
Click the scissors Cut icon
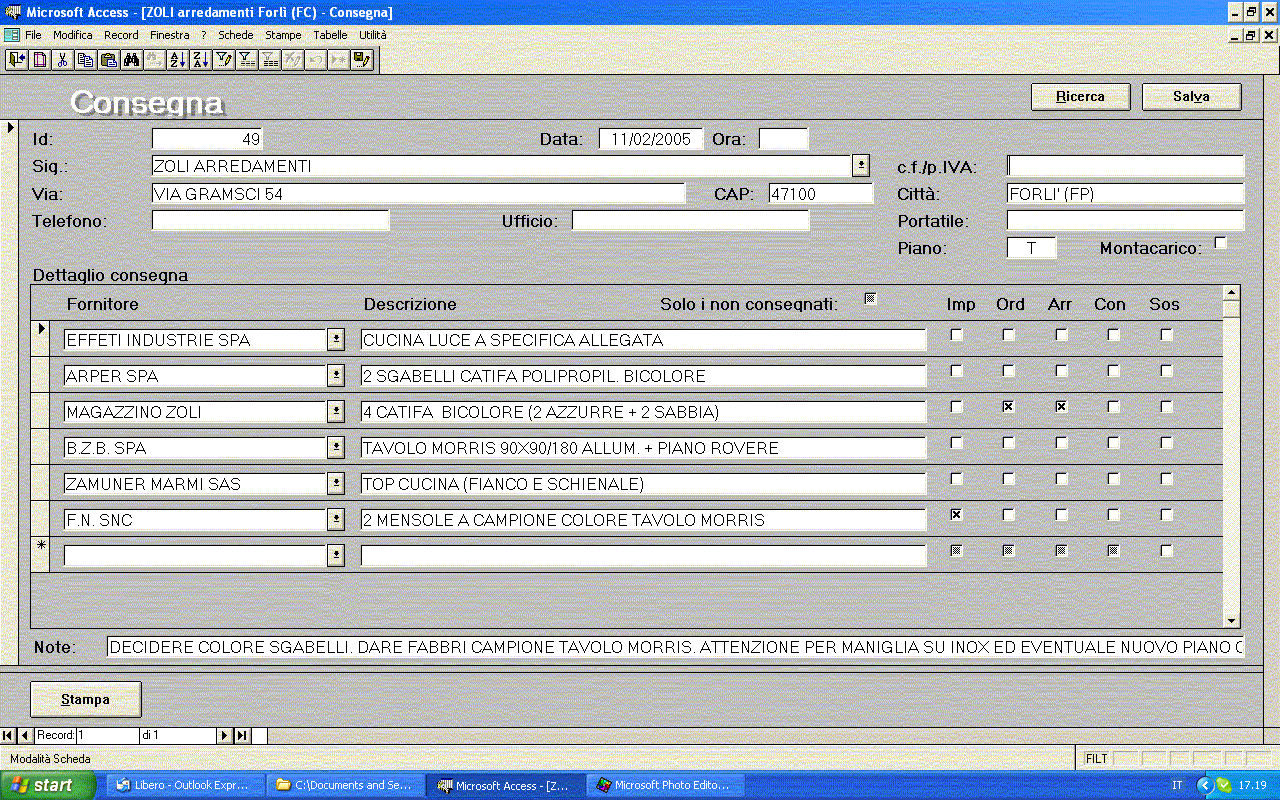[62, 60]
